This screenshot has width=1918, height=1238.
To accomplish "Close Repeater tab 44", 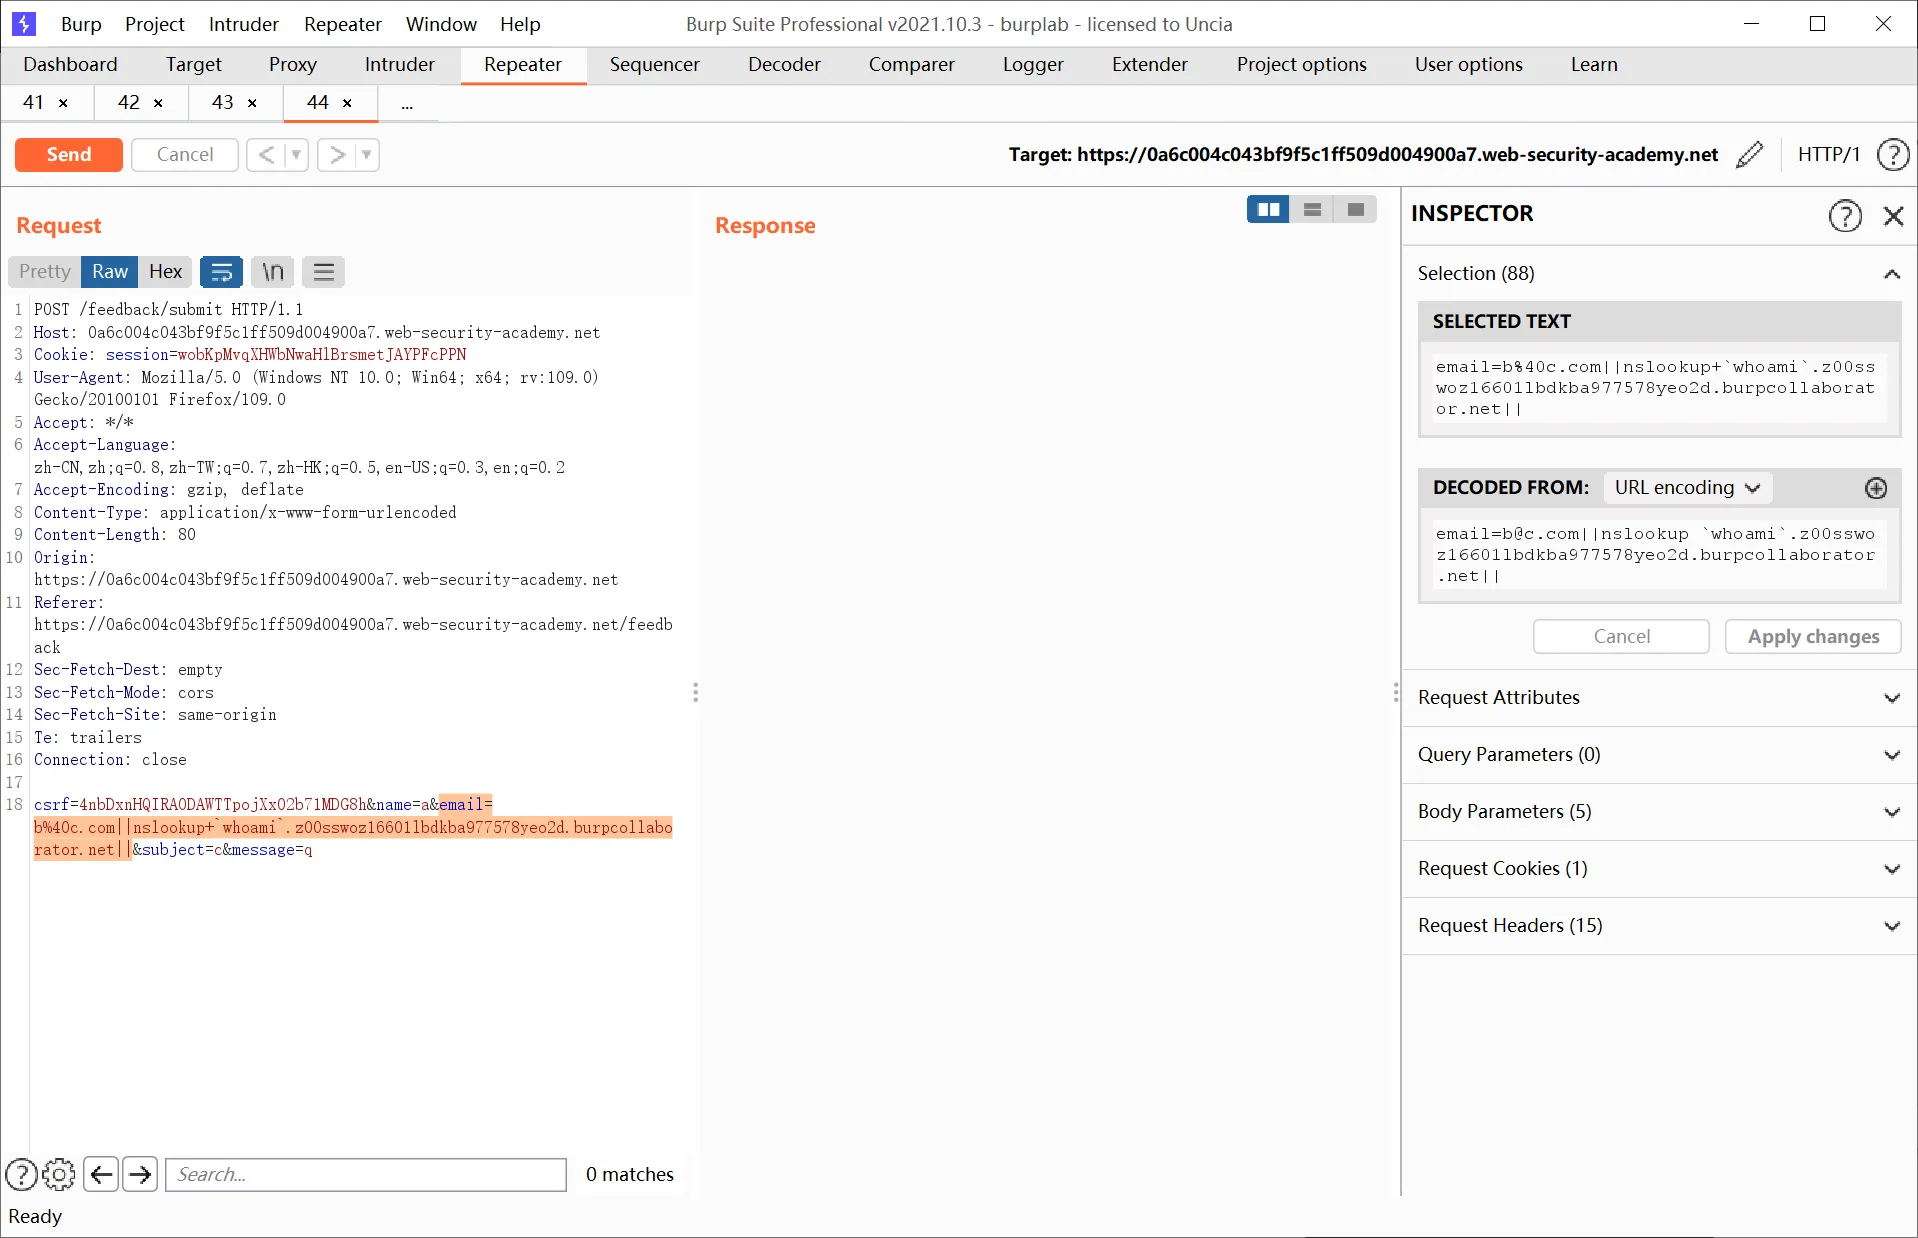I will 347,103.
